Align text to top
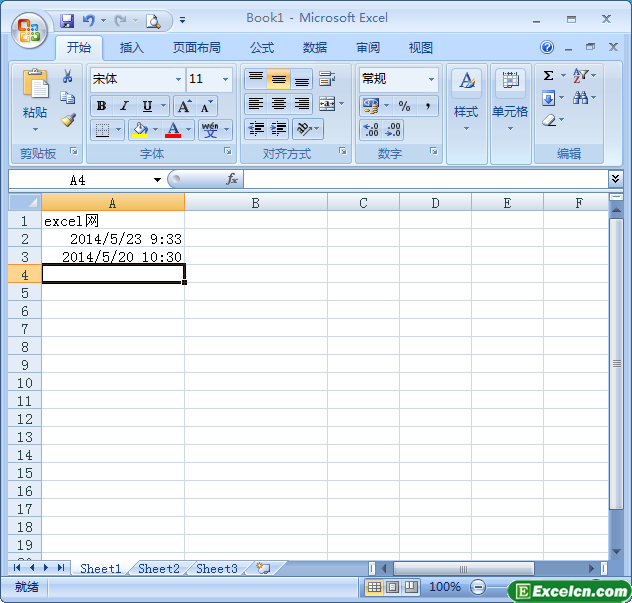This screenshot has height=603, width=632. coord(256,79)
